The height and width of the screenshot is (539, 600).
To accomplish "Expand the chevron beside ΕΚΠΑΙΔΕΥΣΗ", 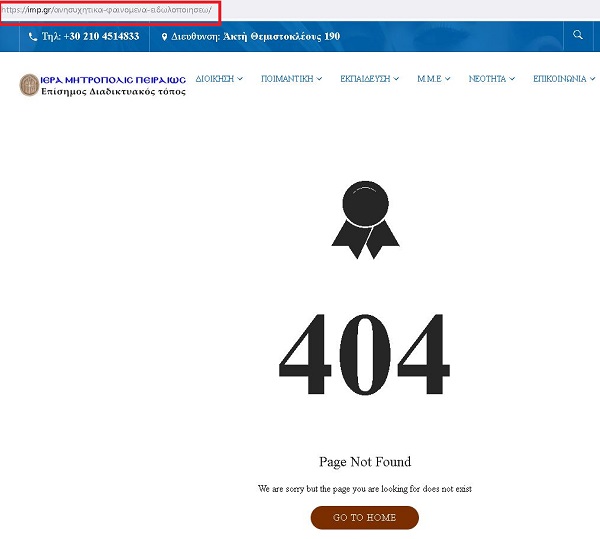I will 396,79.
